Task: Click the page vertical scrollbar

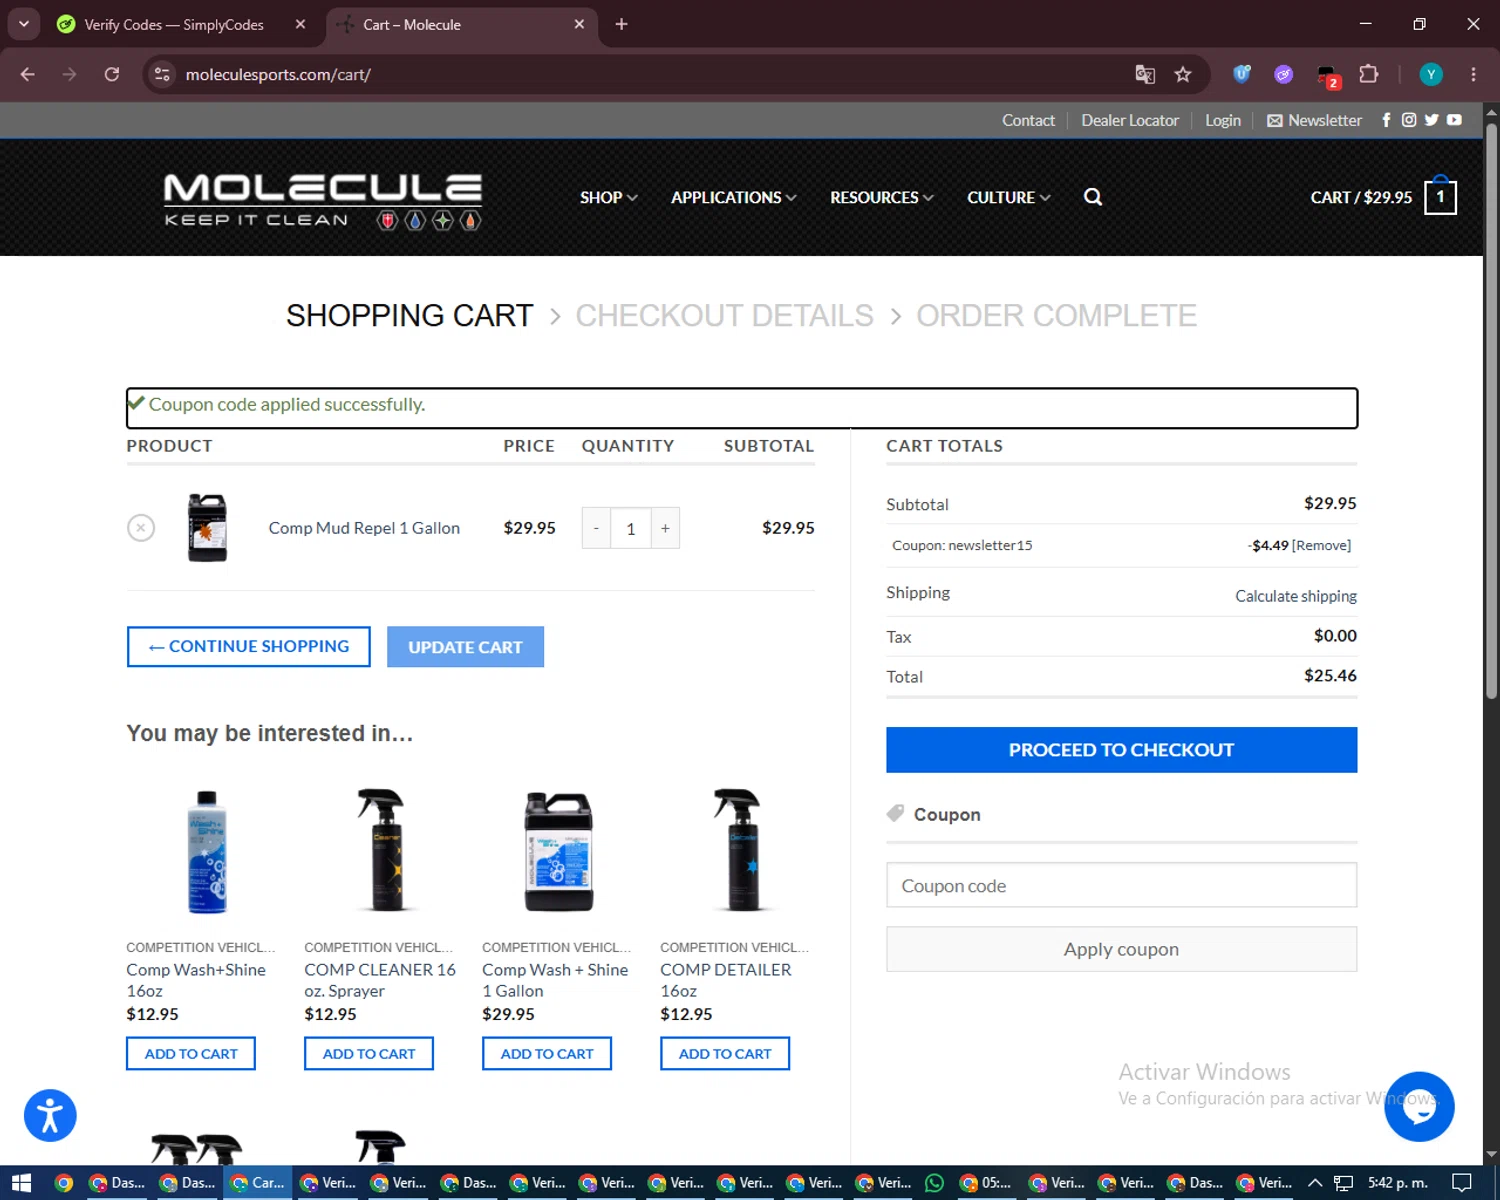Action: point(1491,410)
